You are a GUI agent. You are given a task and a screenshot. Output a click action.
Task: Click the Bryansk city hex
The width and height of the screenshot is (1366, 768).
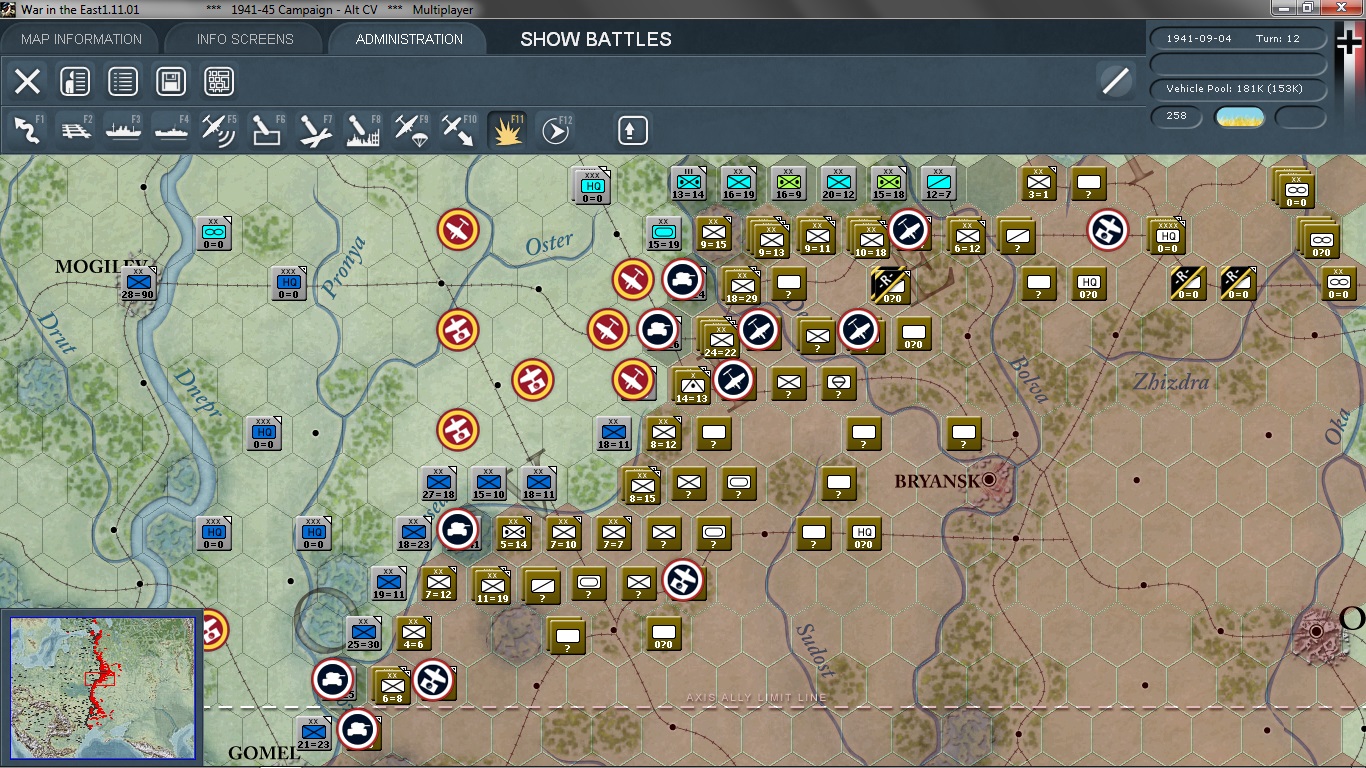pyautogui.click(x=990, y=480)
